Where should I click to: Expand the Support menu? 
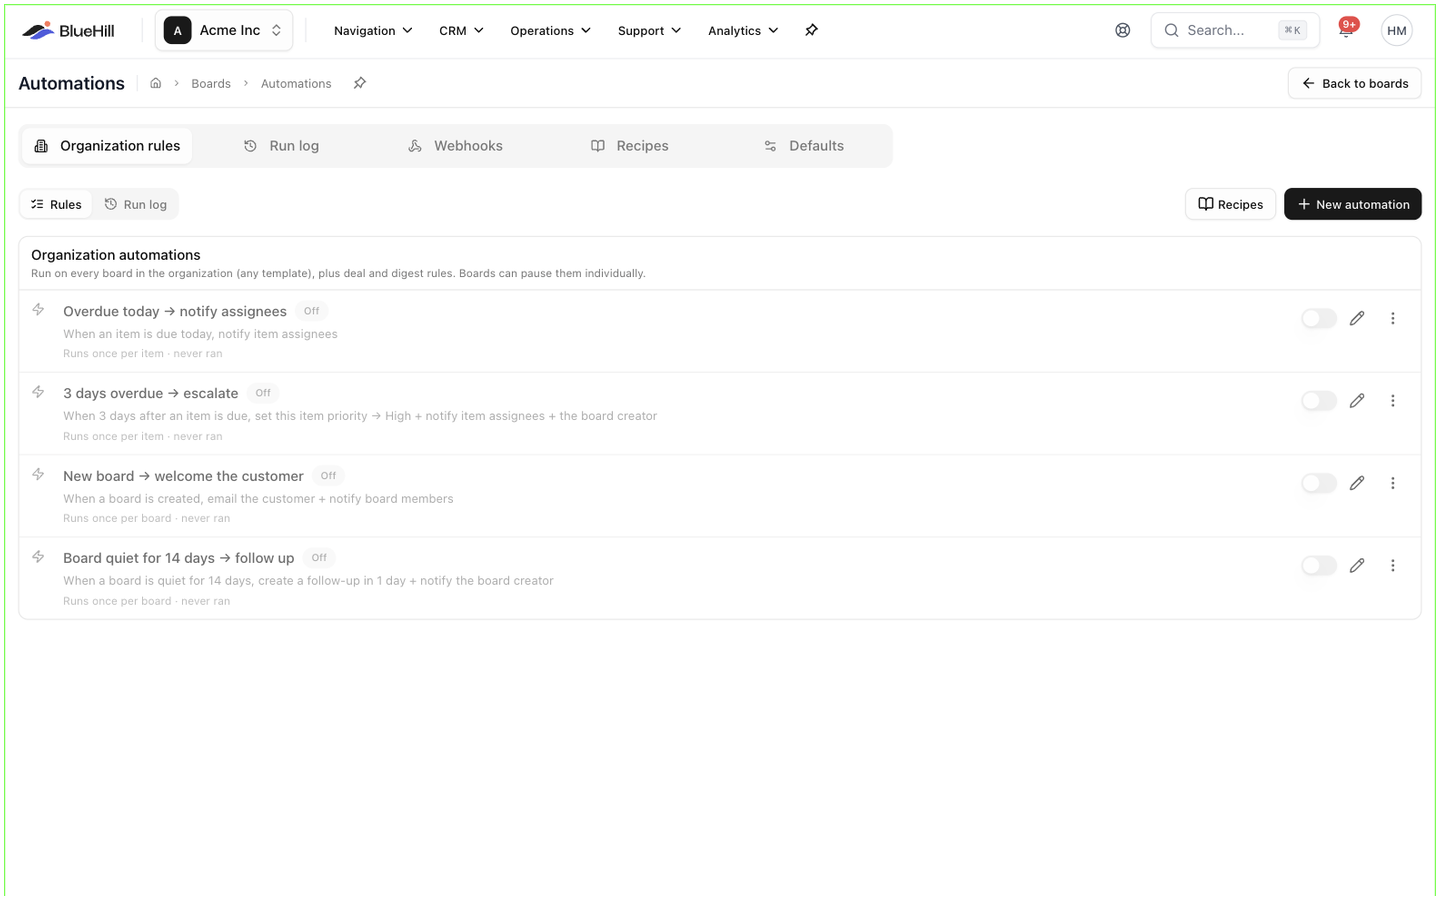[x=649, y=31]
